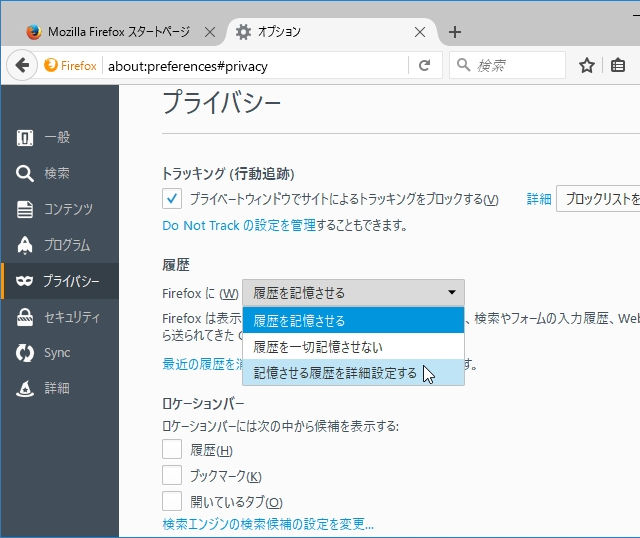Click the トラッキング (行動追跡) heading
The height and width of the screenshot is (538, 640).
click(x=228, y=173)
